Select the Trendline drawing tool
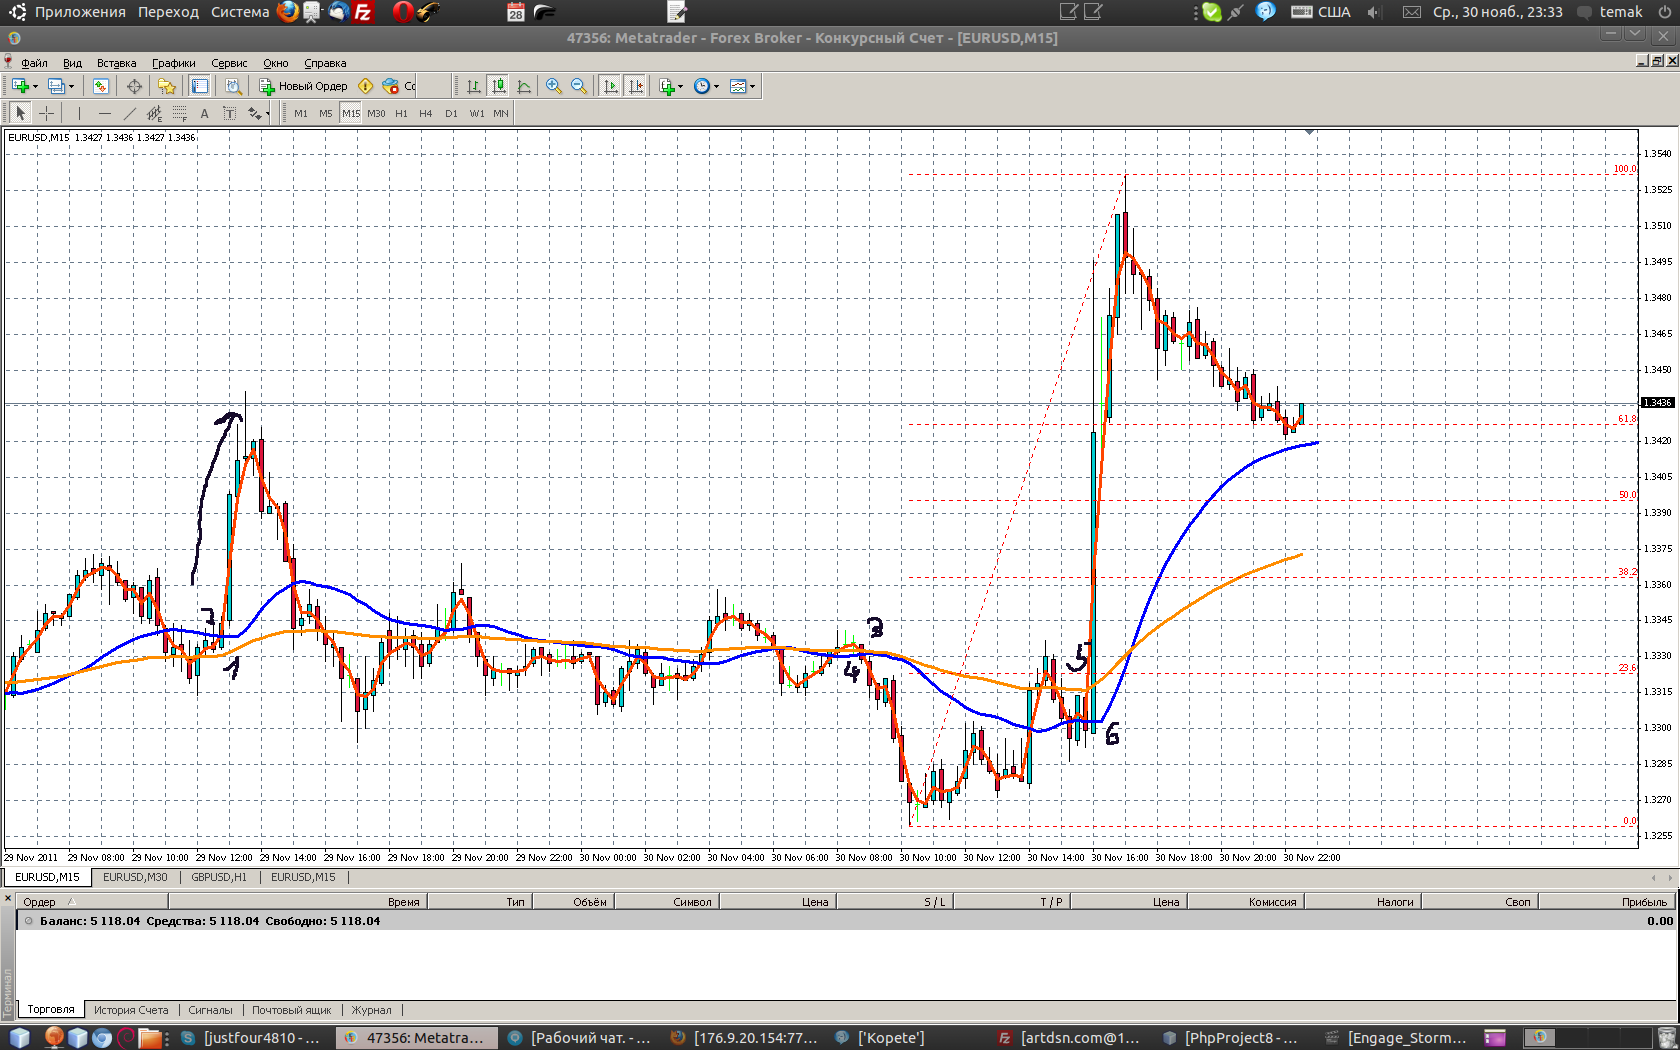Screen dimensions: 1680x1050 pos(129,113)
